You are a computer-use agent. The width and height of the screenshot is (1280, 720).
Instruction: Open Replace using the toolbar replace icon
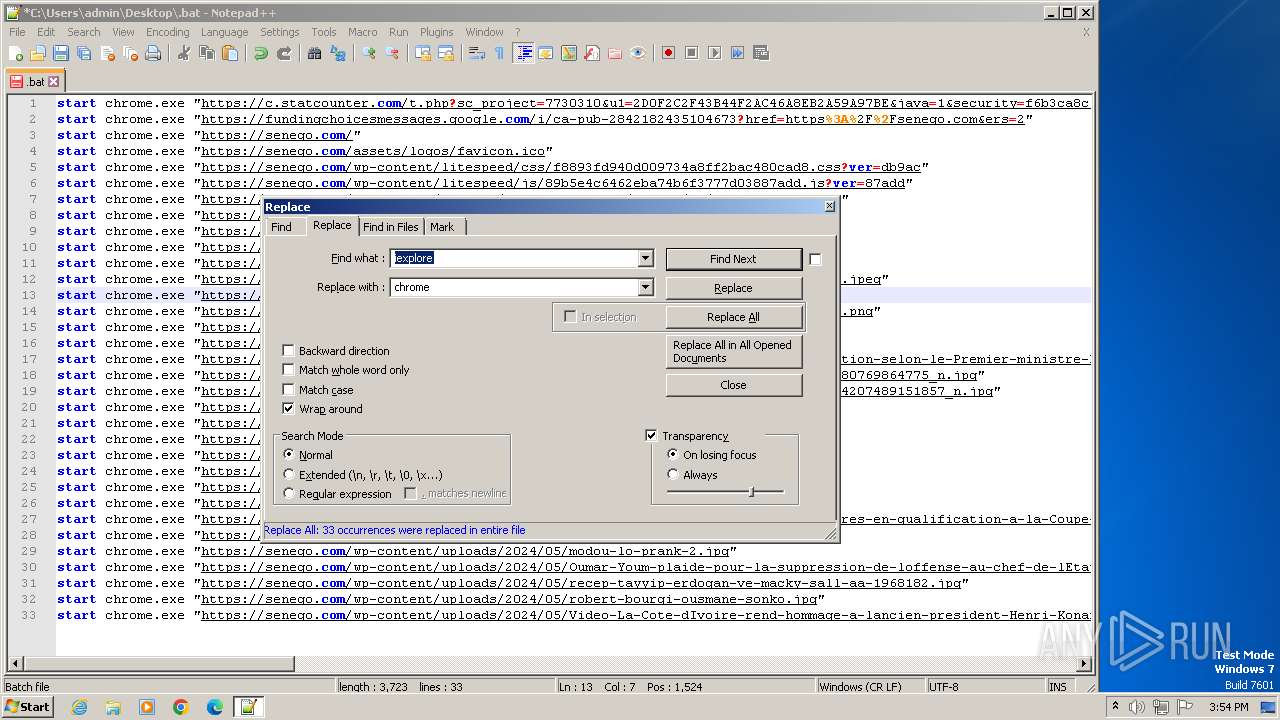click(x=338, y=53)
